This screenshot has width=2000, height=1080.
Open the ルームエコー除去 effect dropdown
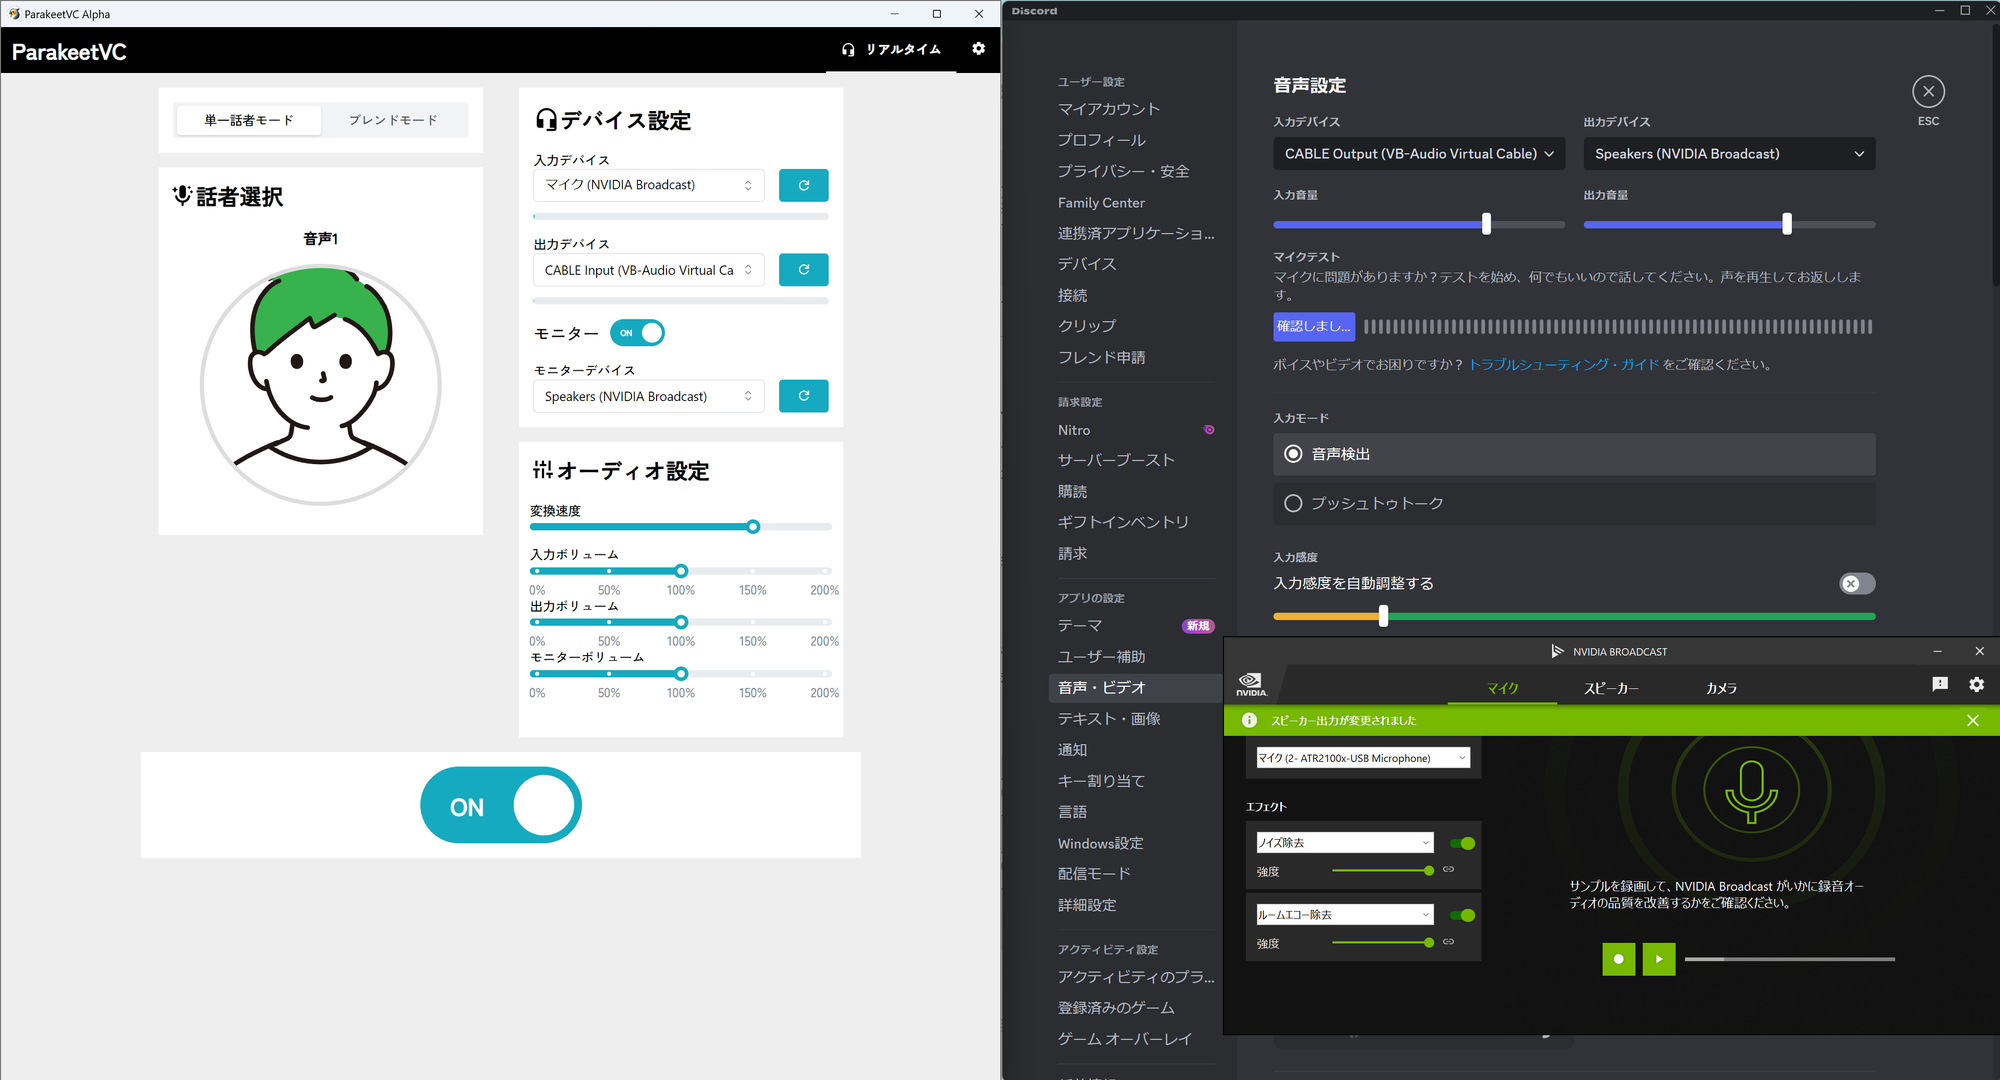(x=1345, y=915)
